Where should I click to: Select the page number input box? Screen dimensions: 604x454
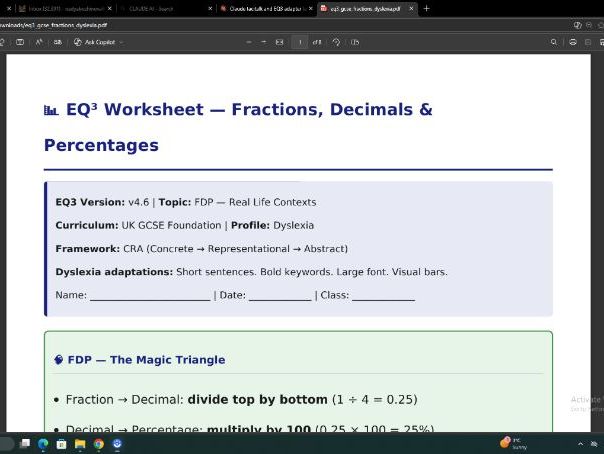tap(300, 42)
